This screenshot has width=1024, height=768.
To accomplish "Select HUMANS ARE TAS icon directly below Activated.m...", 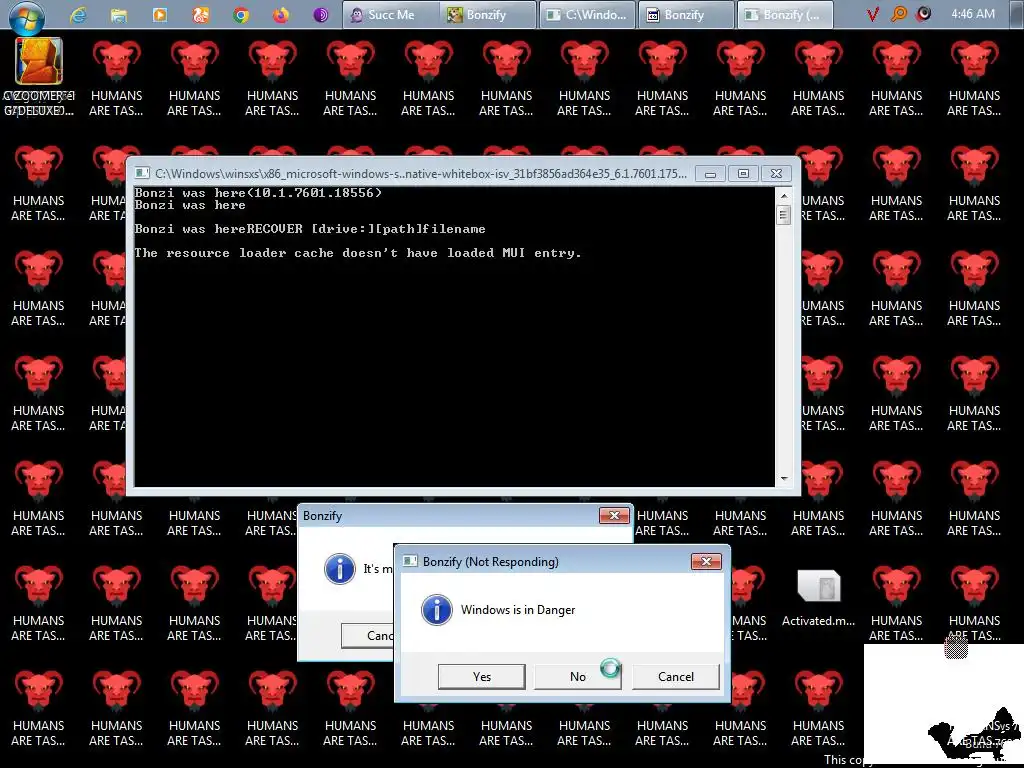I will pos(818,707).
